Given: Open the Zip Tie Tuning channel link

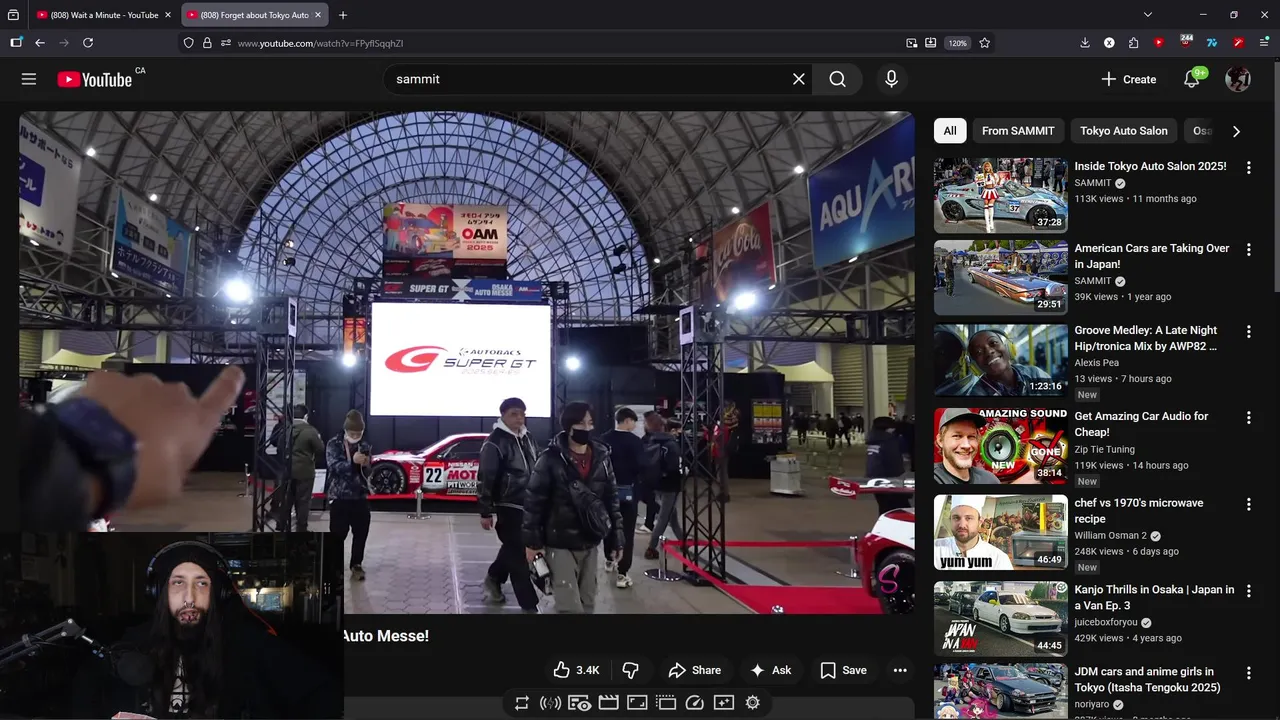Looking at the screenshot, I should [1104, 450].
